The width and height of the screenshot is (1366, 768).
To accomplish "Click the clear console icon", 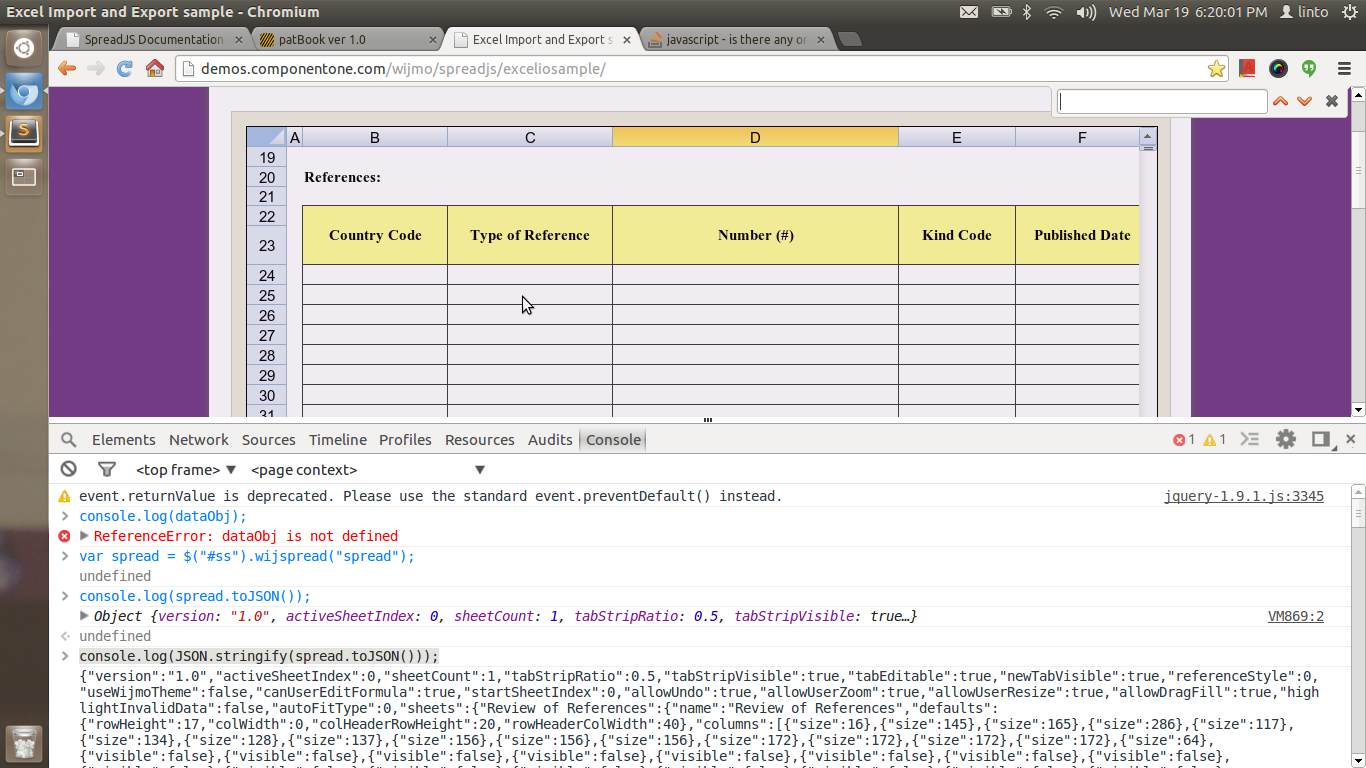I will click(68, 469).
